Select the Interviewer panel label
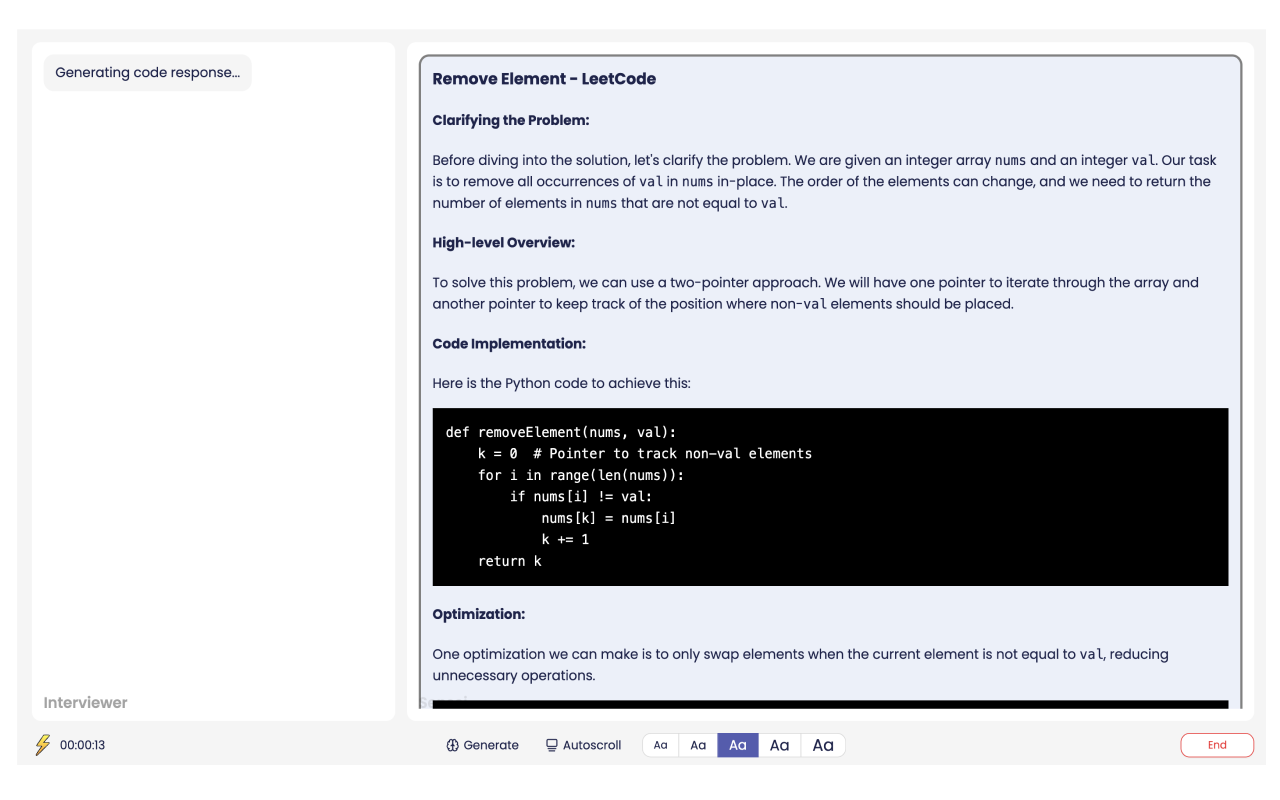The height and width of the screenshot is (800, 1280). coord(85,702)
